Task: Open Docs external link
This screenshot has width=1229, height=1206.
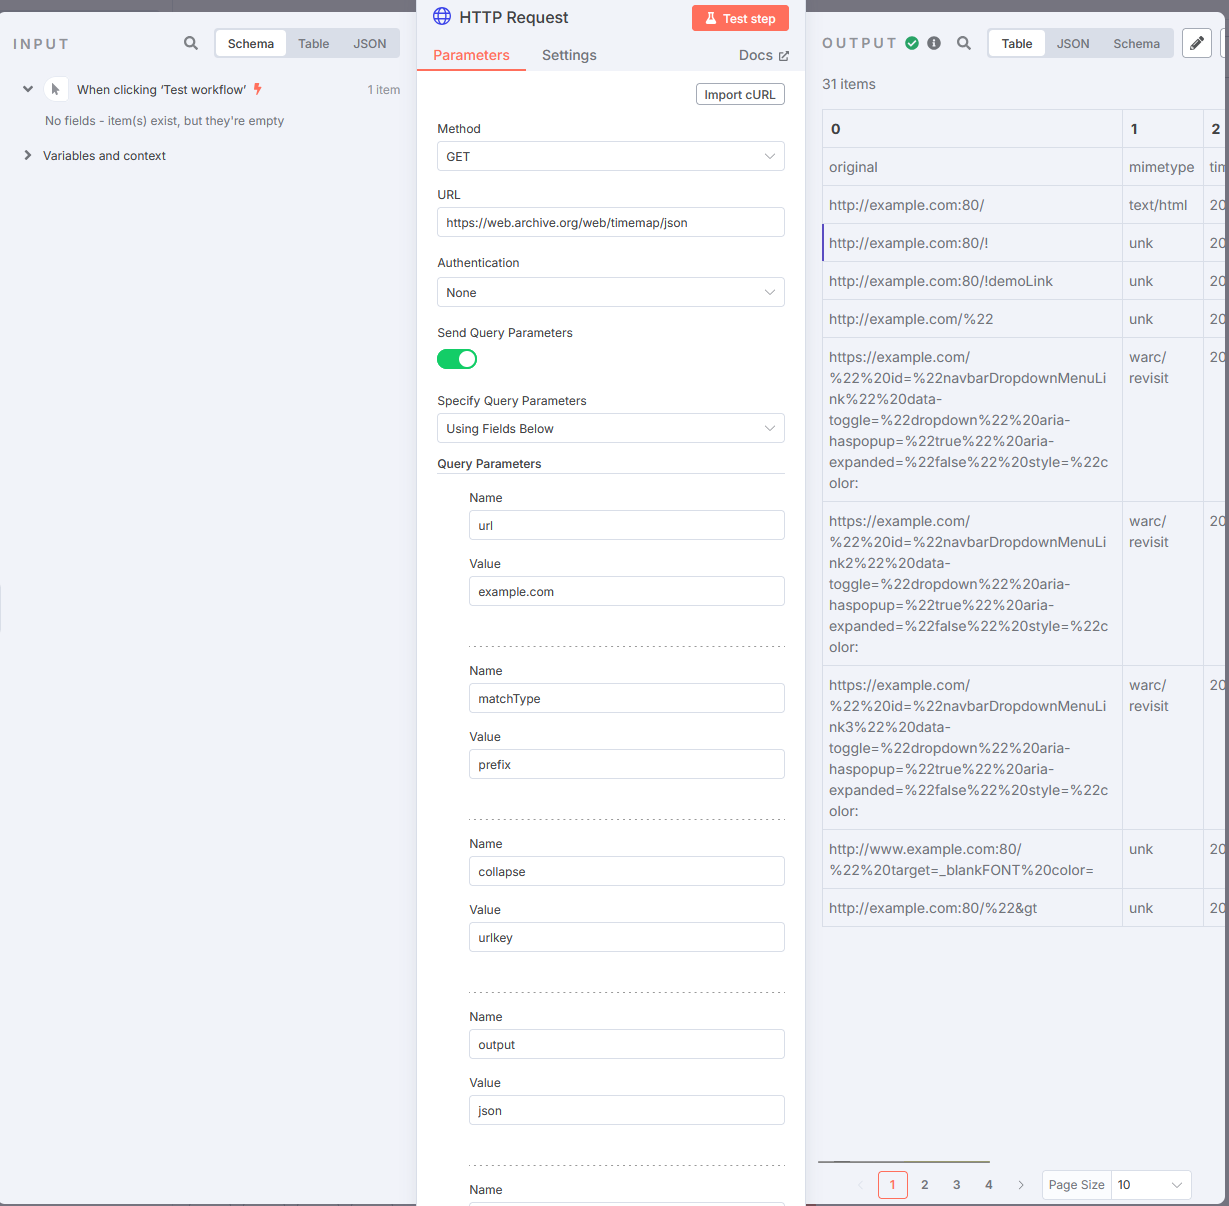Action: [763, 55]
